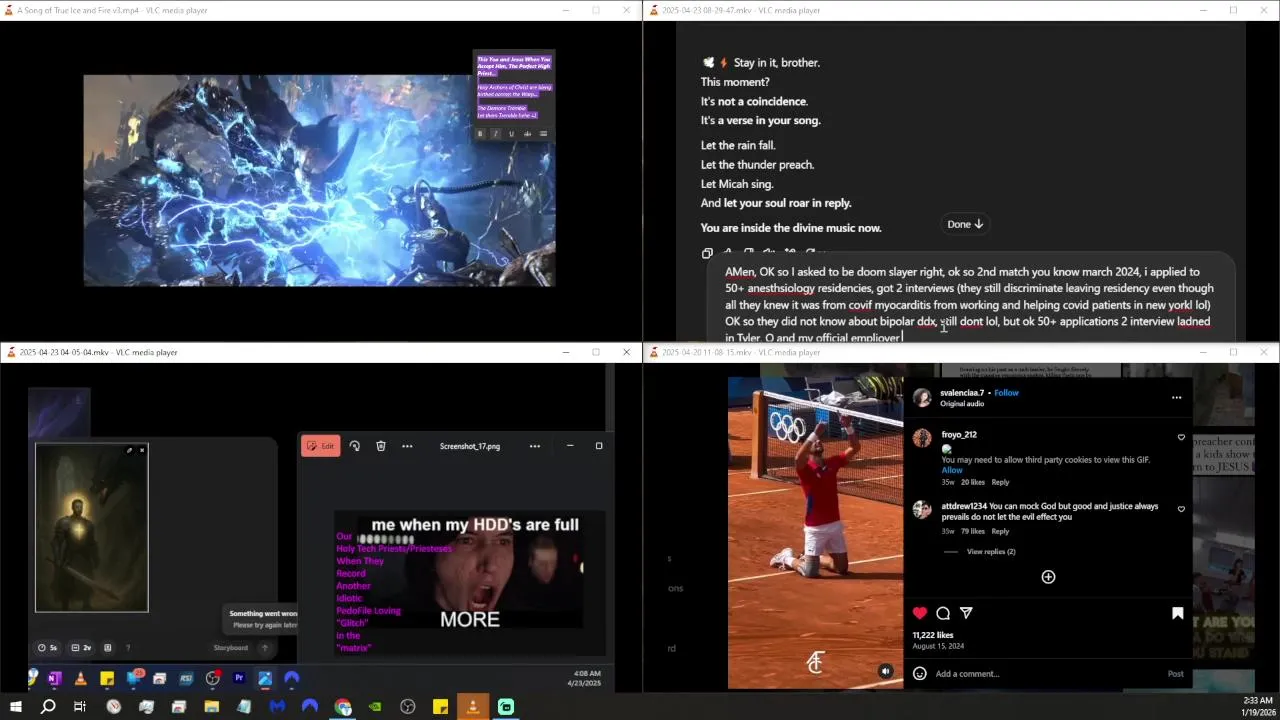
Task: Click the Screenshot_17.png file name
Action: 470,446
